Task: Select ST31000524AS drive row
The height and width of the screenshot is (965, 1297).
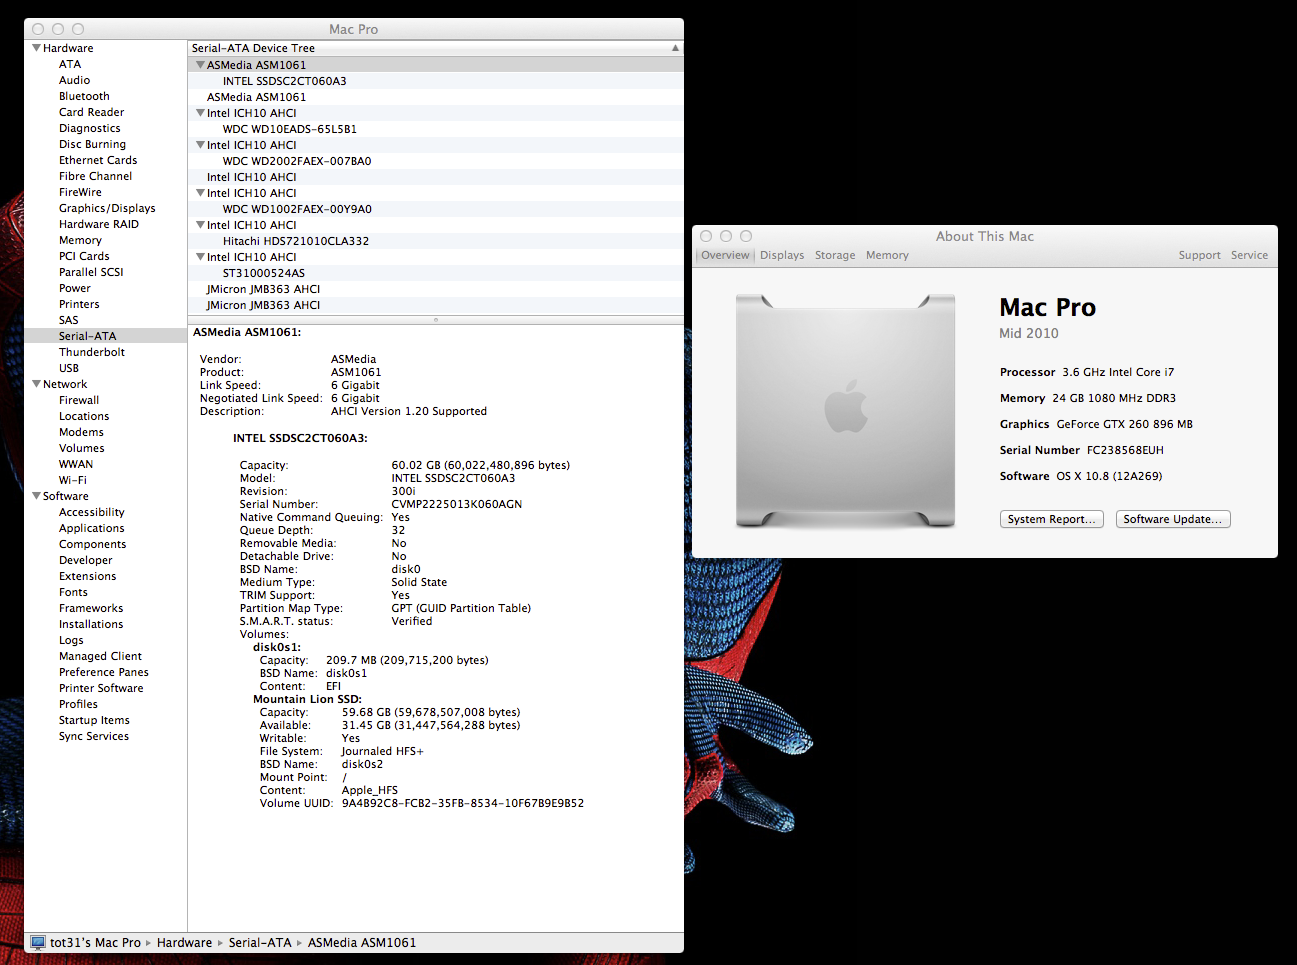Action: tap(436, 273)
